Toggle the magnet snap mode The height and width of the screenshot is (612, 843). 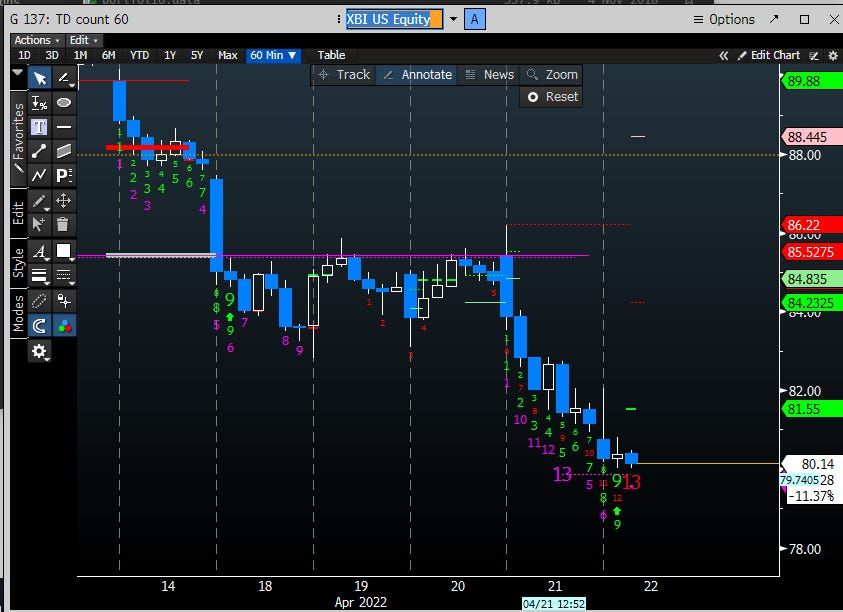pos(39,325)
